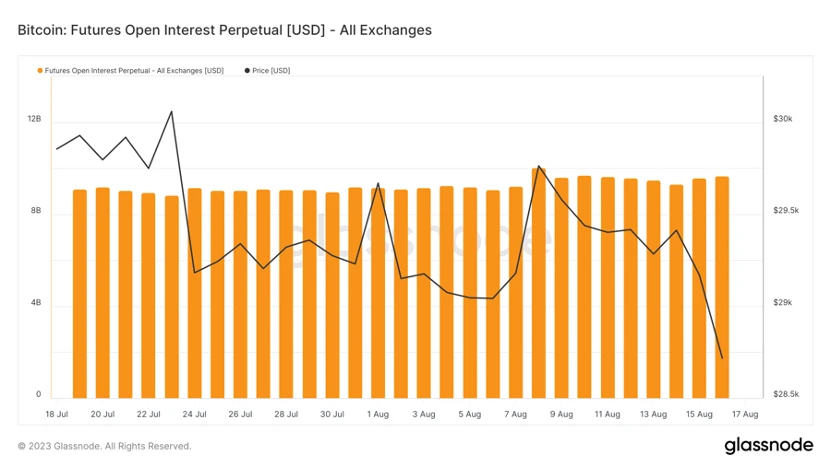Click the price line's highest peak

click(x=172, y=111)
